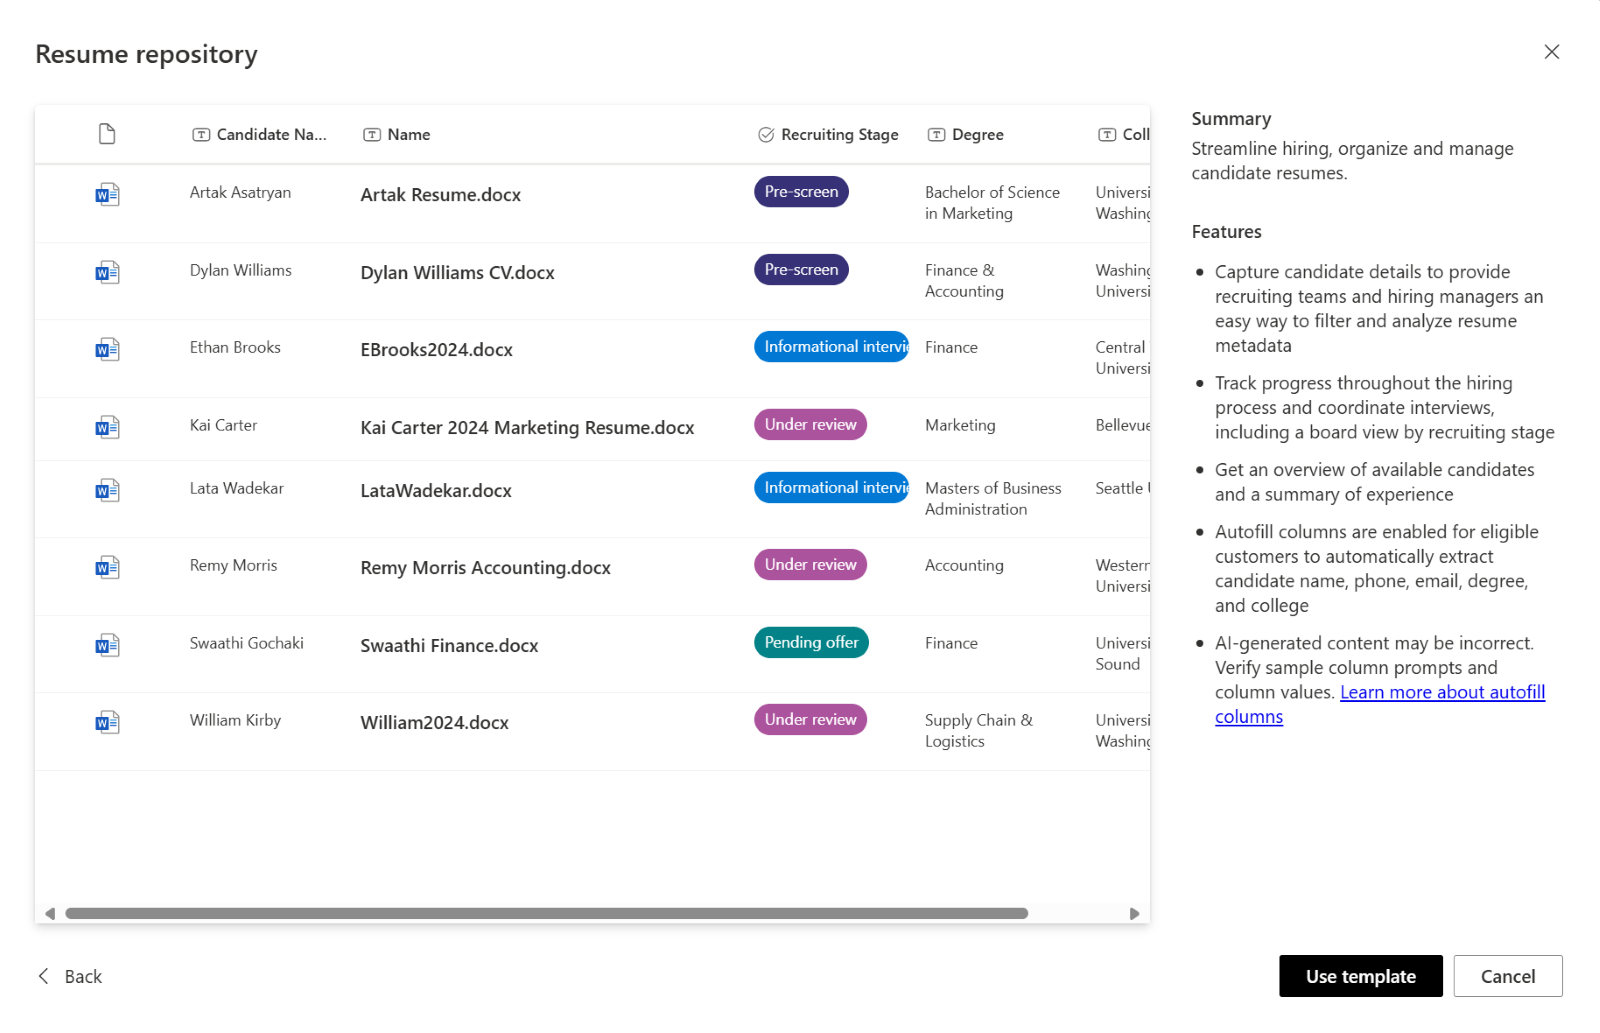
Task: Open the Learn more about autofill columns link
Action: 1441,691
